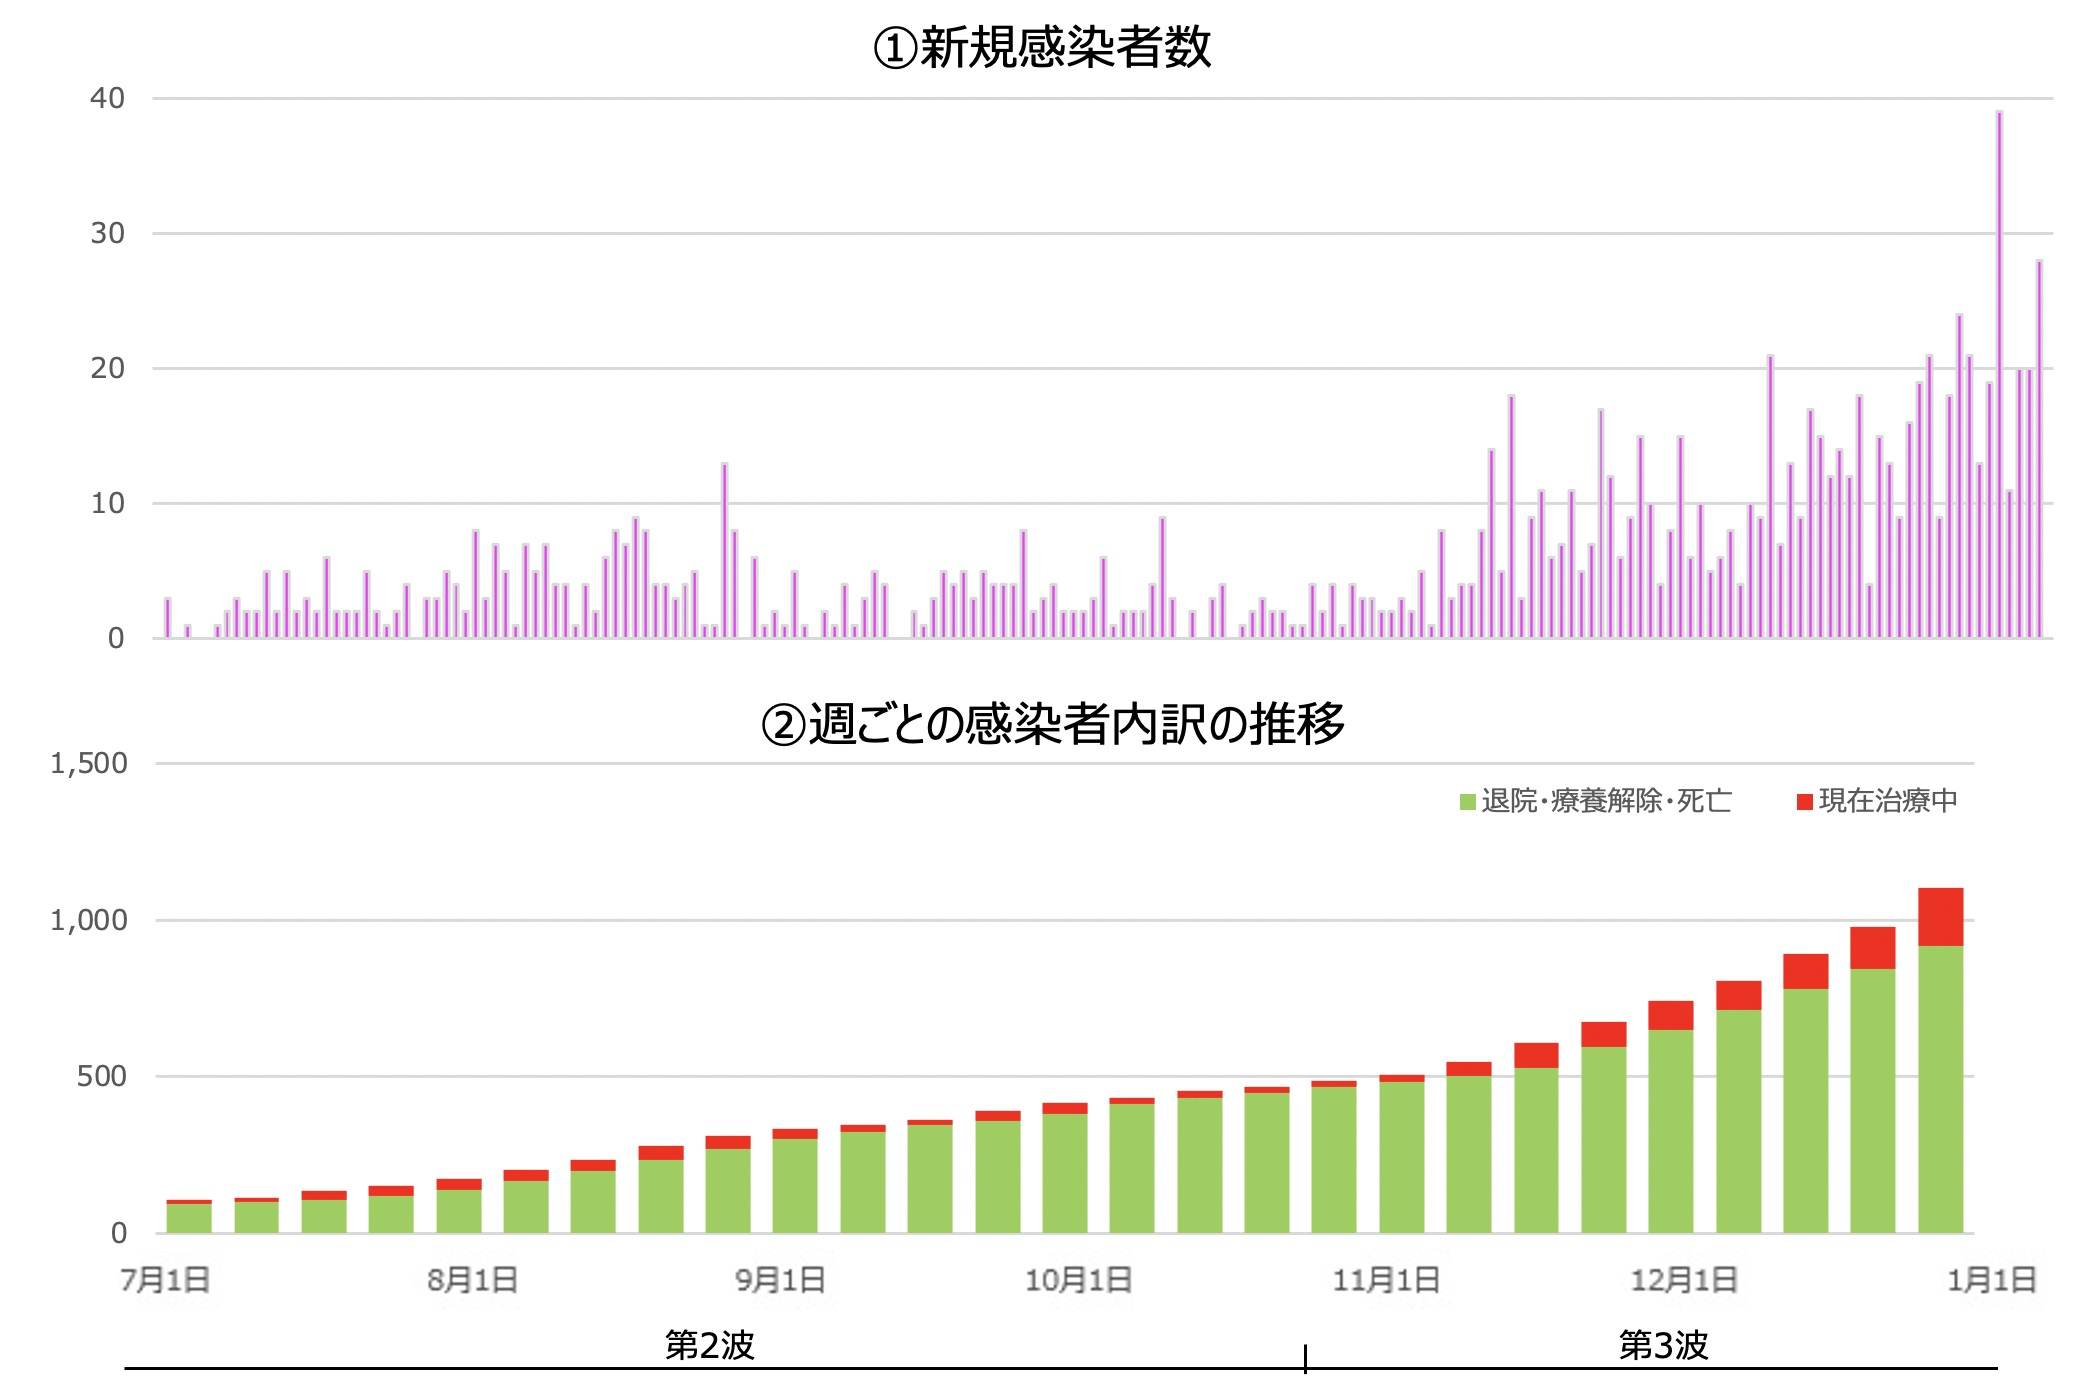2096x1392 pixels.
Task: Click the x-axis label 8月1日
Action: (473, 1280)
